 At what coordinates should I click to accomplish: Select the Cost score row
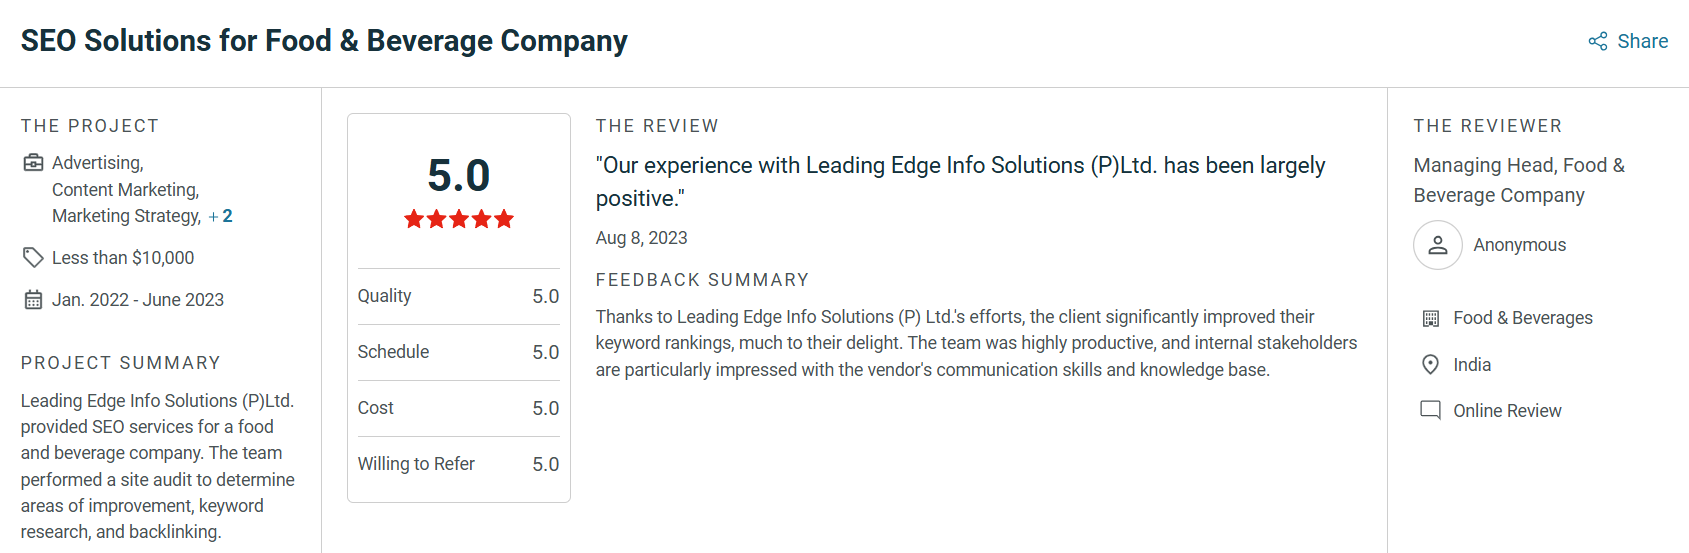point(458,408)
